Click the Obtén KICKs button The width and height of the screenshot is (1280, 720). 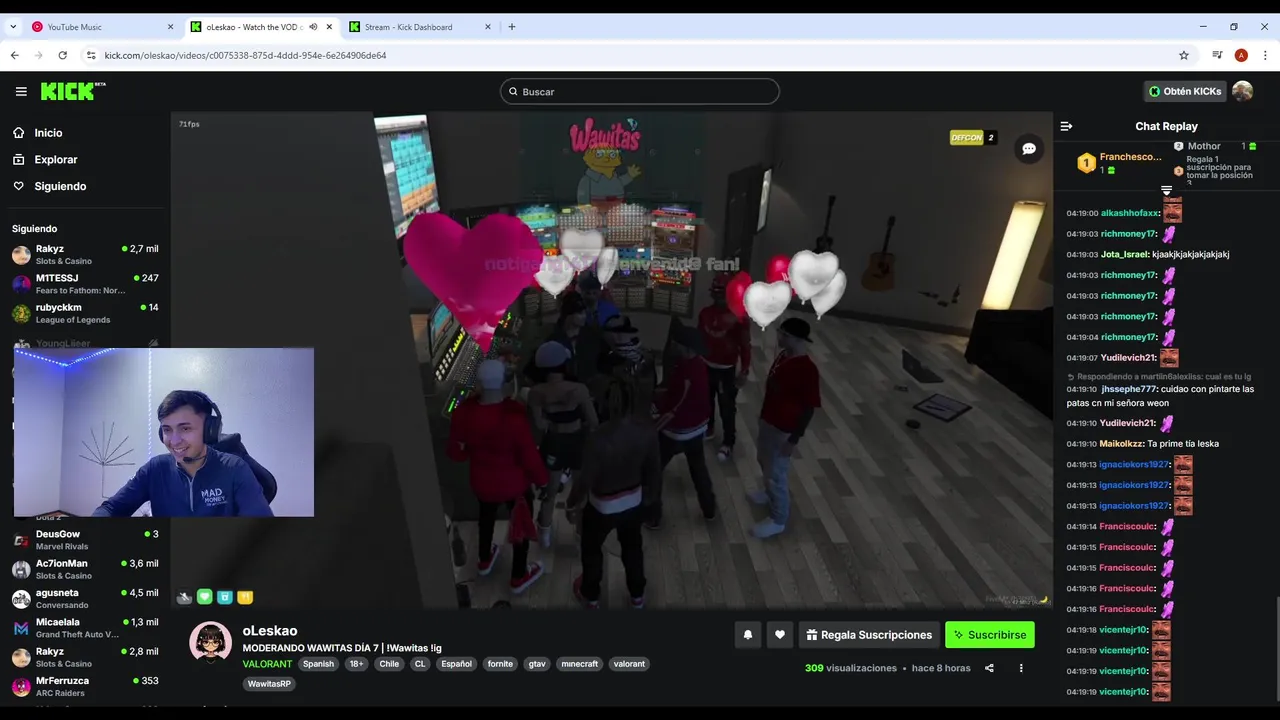coord(1185,91)
